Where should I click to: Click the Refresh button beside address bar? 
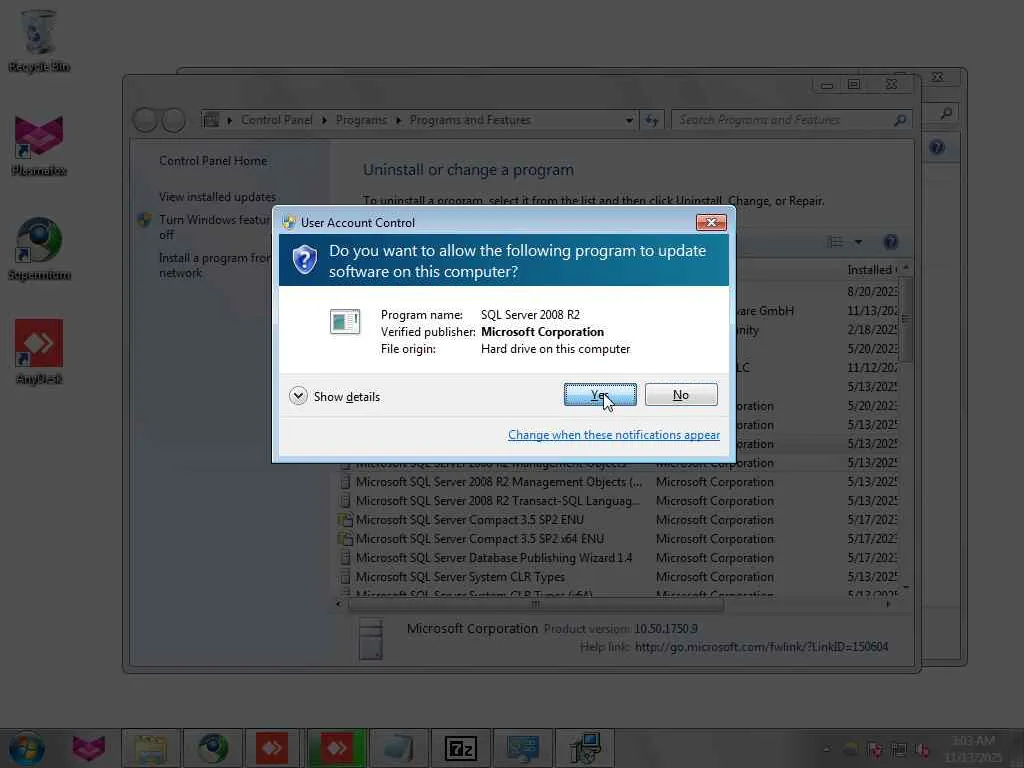pos(652,120)
